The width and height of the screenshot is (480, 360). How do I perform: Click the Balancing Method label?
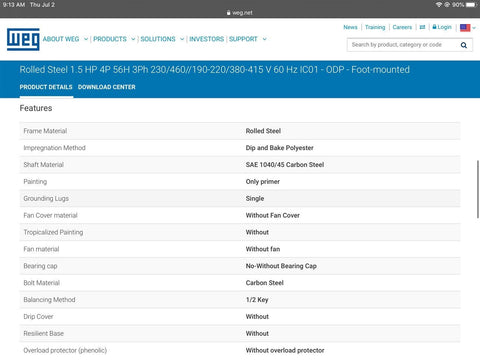[49, 300]
